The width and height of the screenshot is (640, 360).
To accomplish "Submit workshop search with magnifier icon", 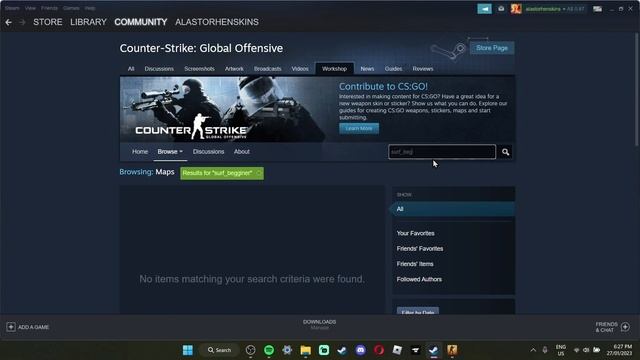I will pos(506,152).
